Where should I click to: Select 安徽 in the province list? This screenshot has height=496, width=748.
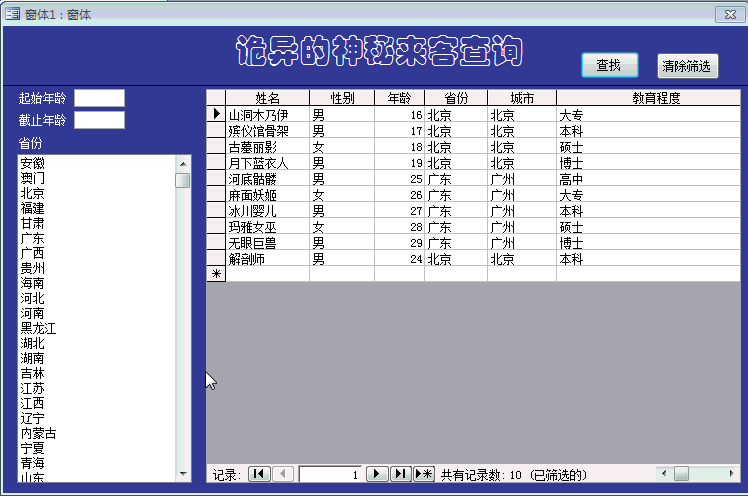[x=96, y=164]
